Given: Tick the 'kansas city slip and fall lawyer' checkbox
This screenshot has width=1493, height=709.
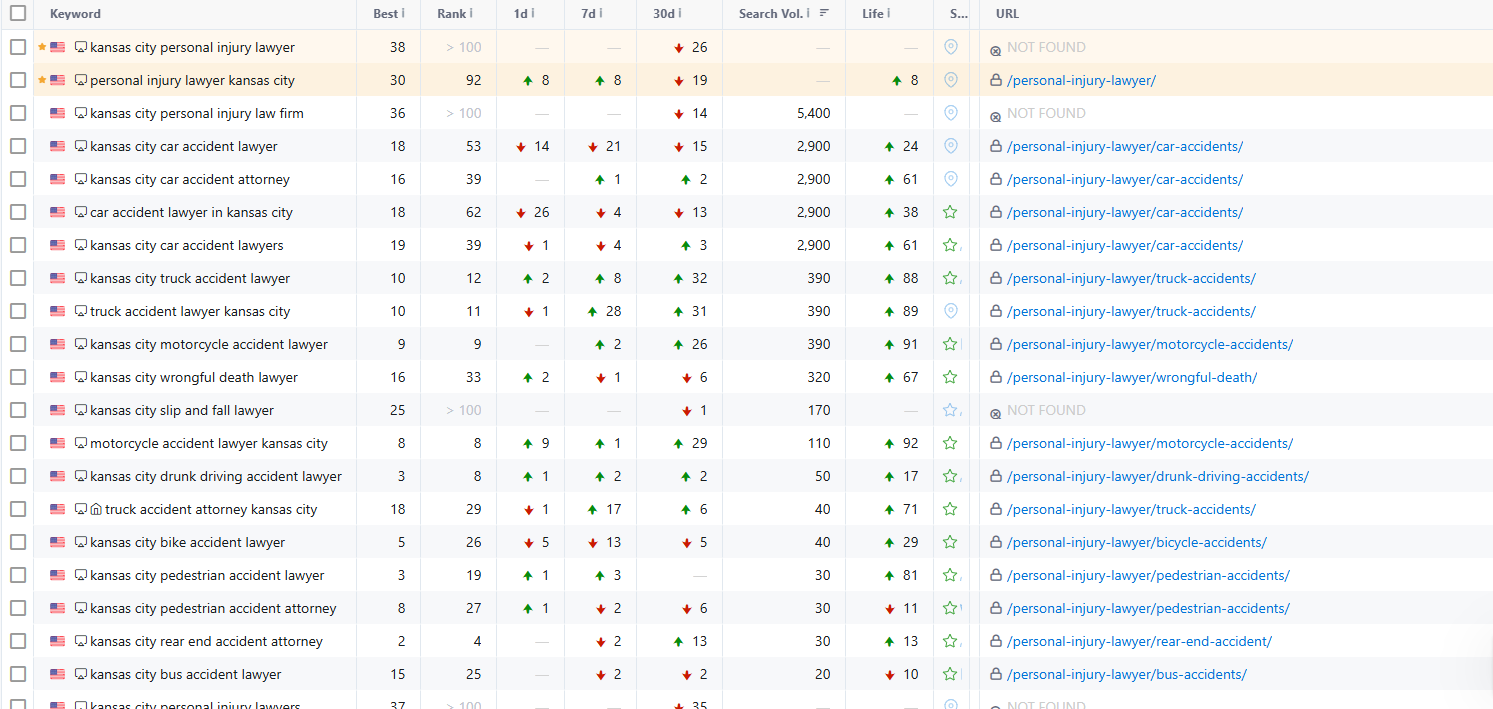Looking at the screenshot, I should point(18,410).
